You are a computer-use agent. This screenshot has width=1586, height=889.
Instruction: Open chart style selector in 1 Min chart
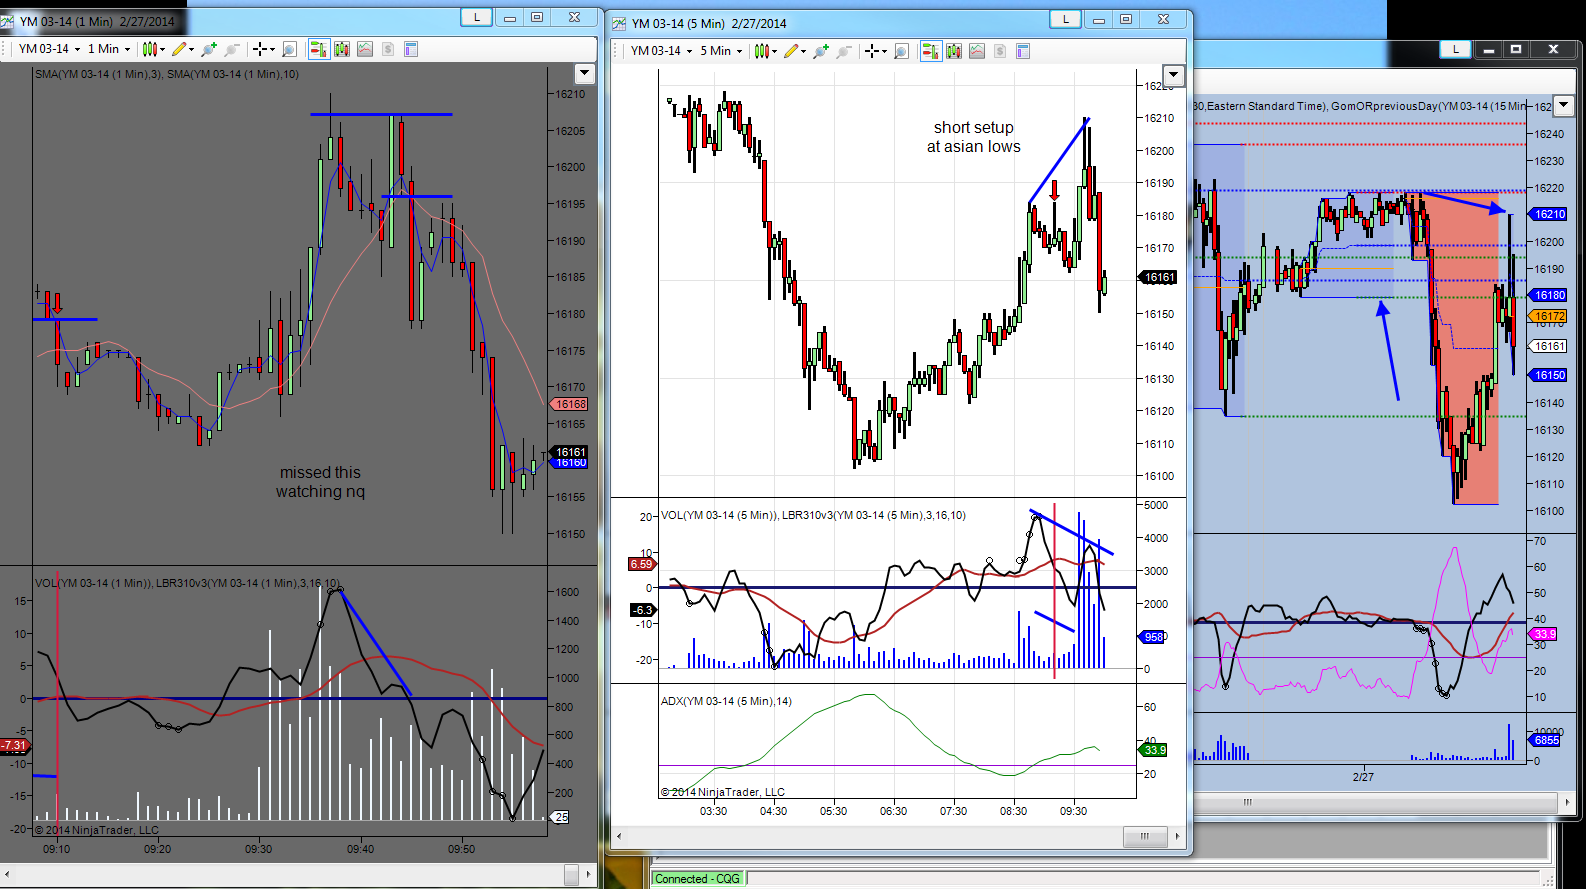150,49
